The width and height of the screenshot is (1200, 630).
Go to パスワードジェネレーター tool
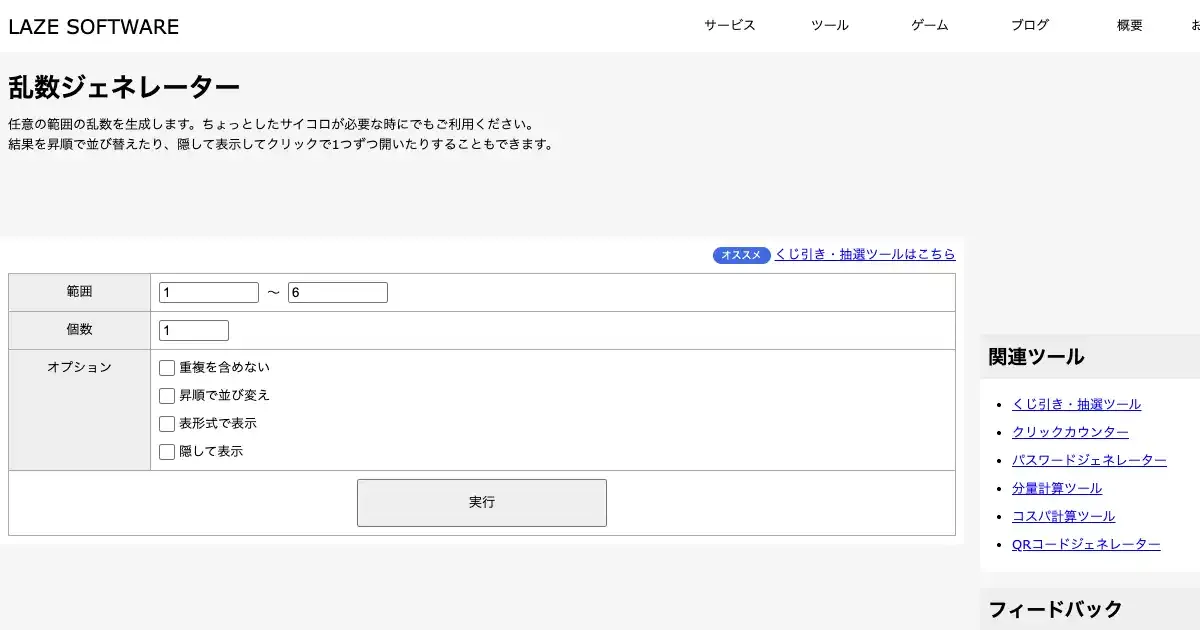coord(1089,461)
